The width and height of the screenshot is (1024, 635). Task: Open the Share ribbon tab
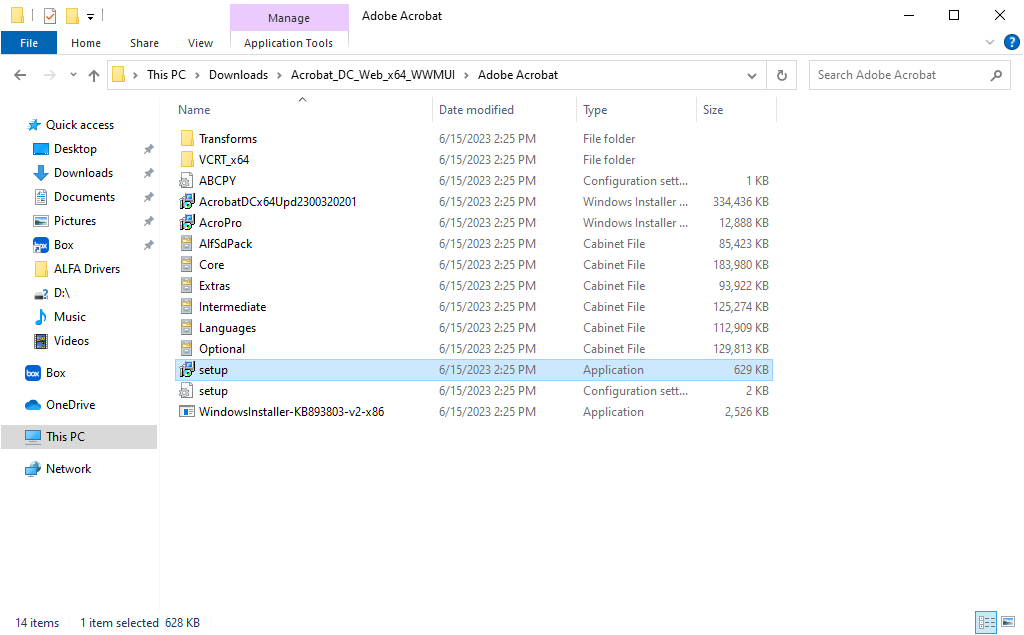point(144,43)
